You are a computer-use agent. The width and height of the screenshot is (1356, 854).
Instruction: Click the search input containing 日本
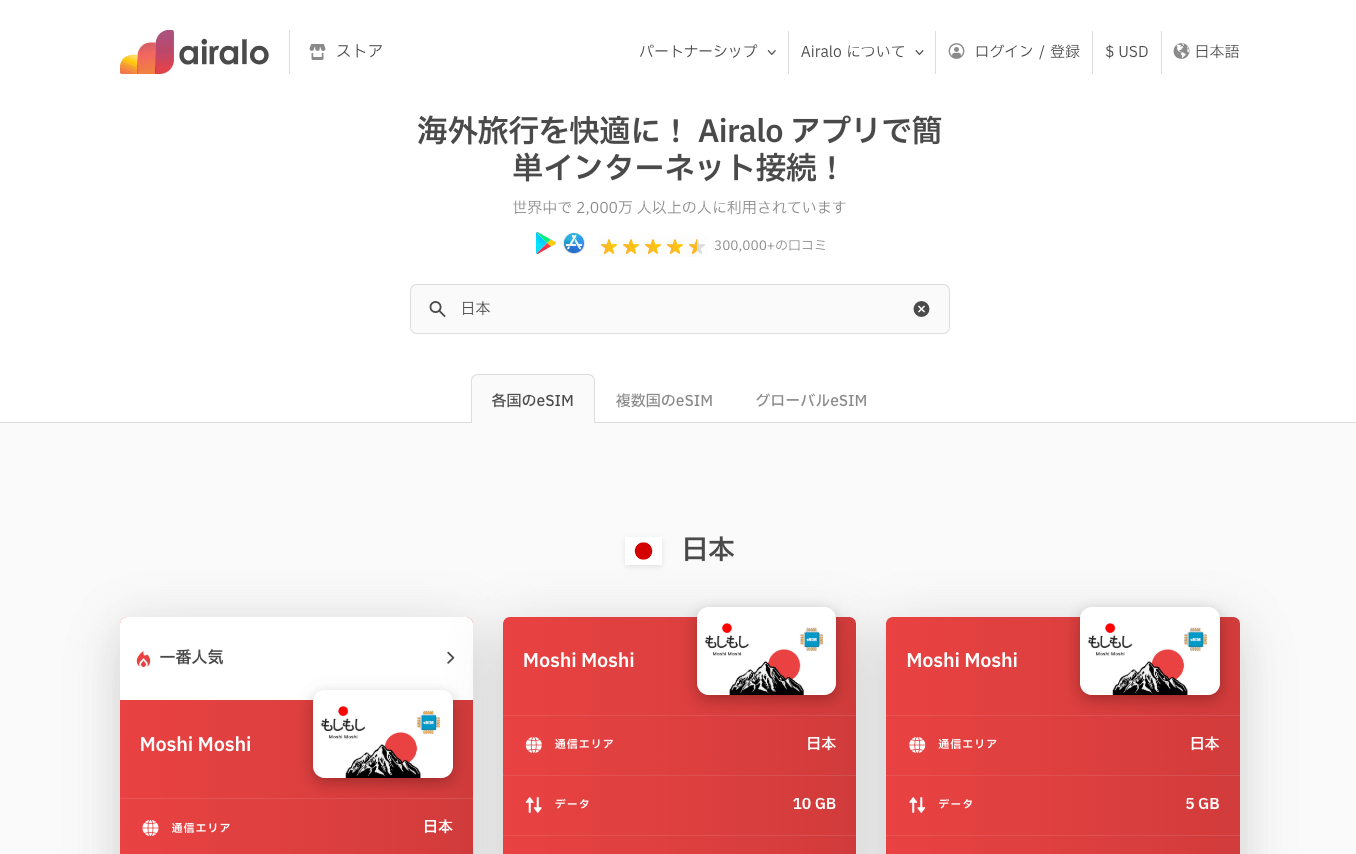click(680, 309)
